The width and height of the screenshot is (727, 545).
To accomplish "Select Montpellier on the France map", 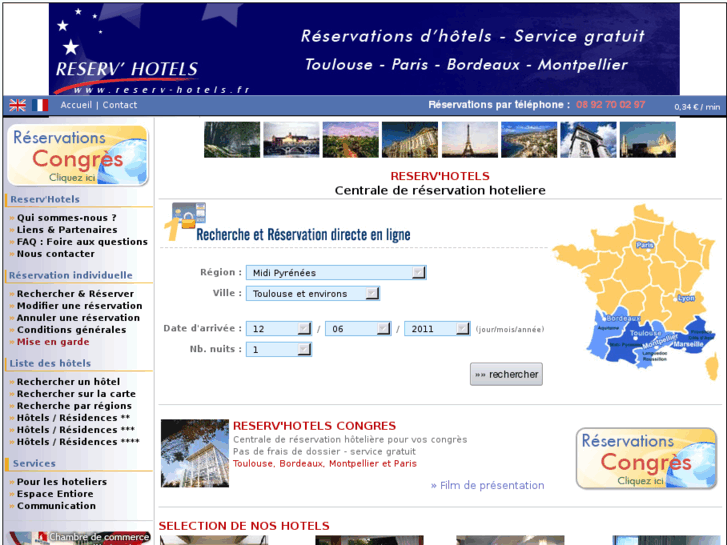I will tap(660, 341).
